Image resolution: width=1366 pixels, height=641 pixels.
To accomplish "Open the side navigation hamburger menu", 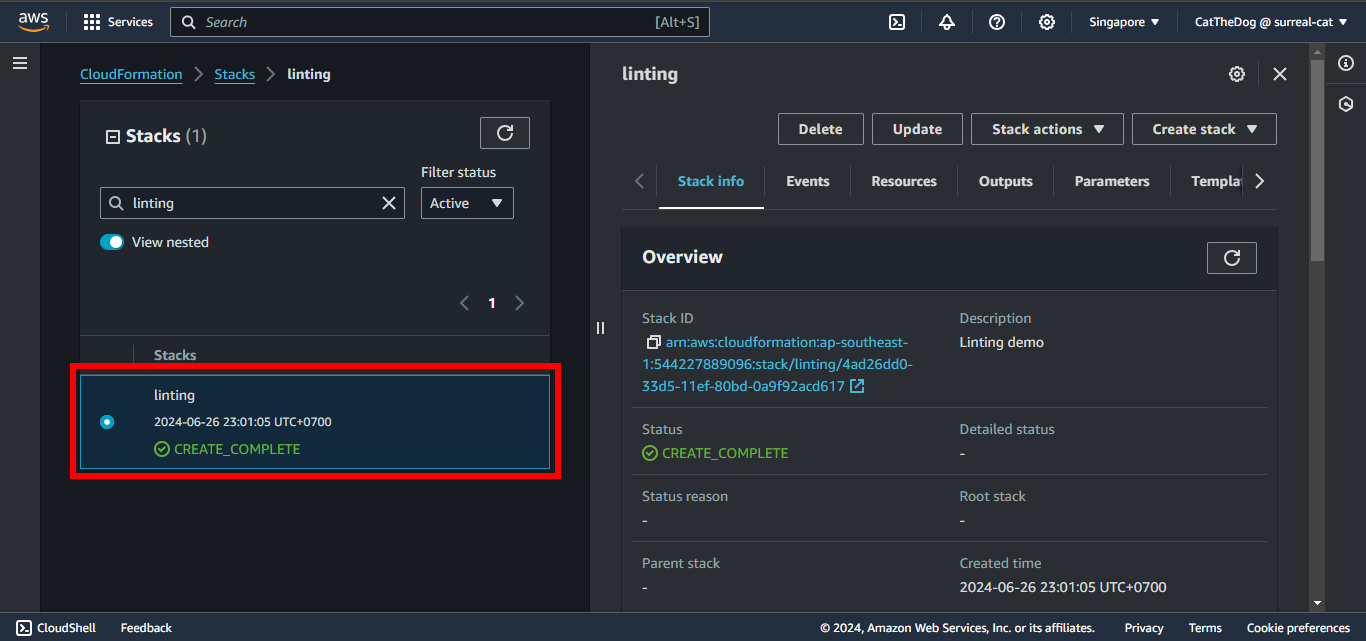I will 20,63.
